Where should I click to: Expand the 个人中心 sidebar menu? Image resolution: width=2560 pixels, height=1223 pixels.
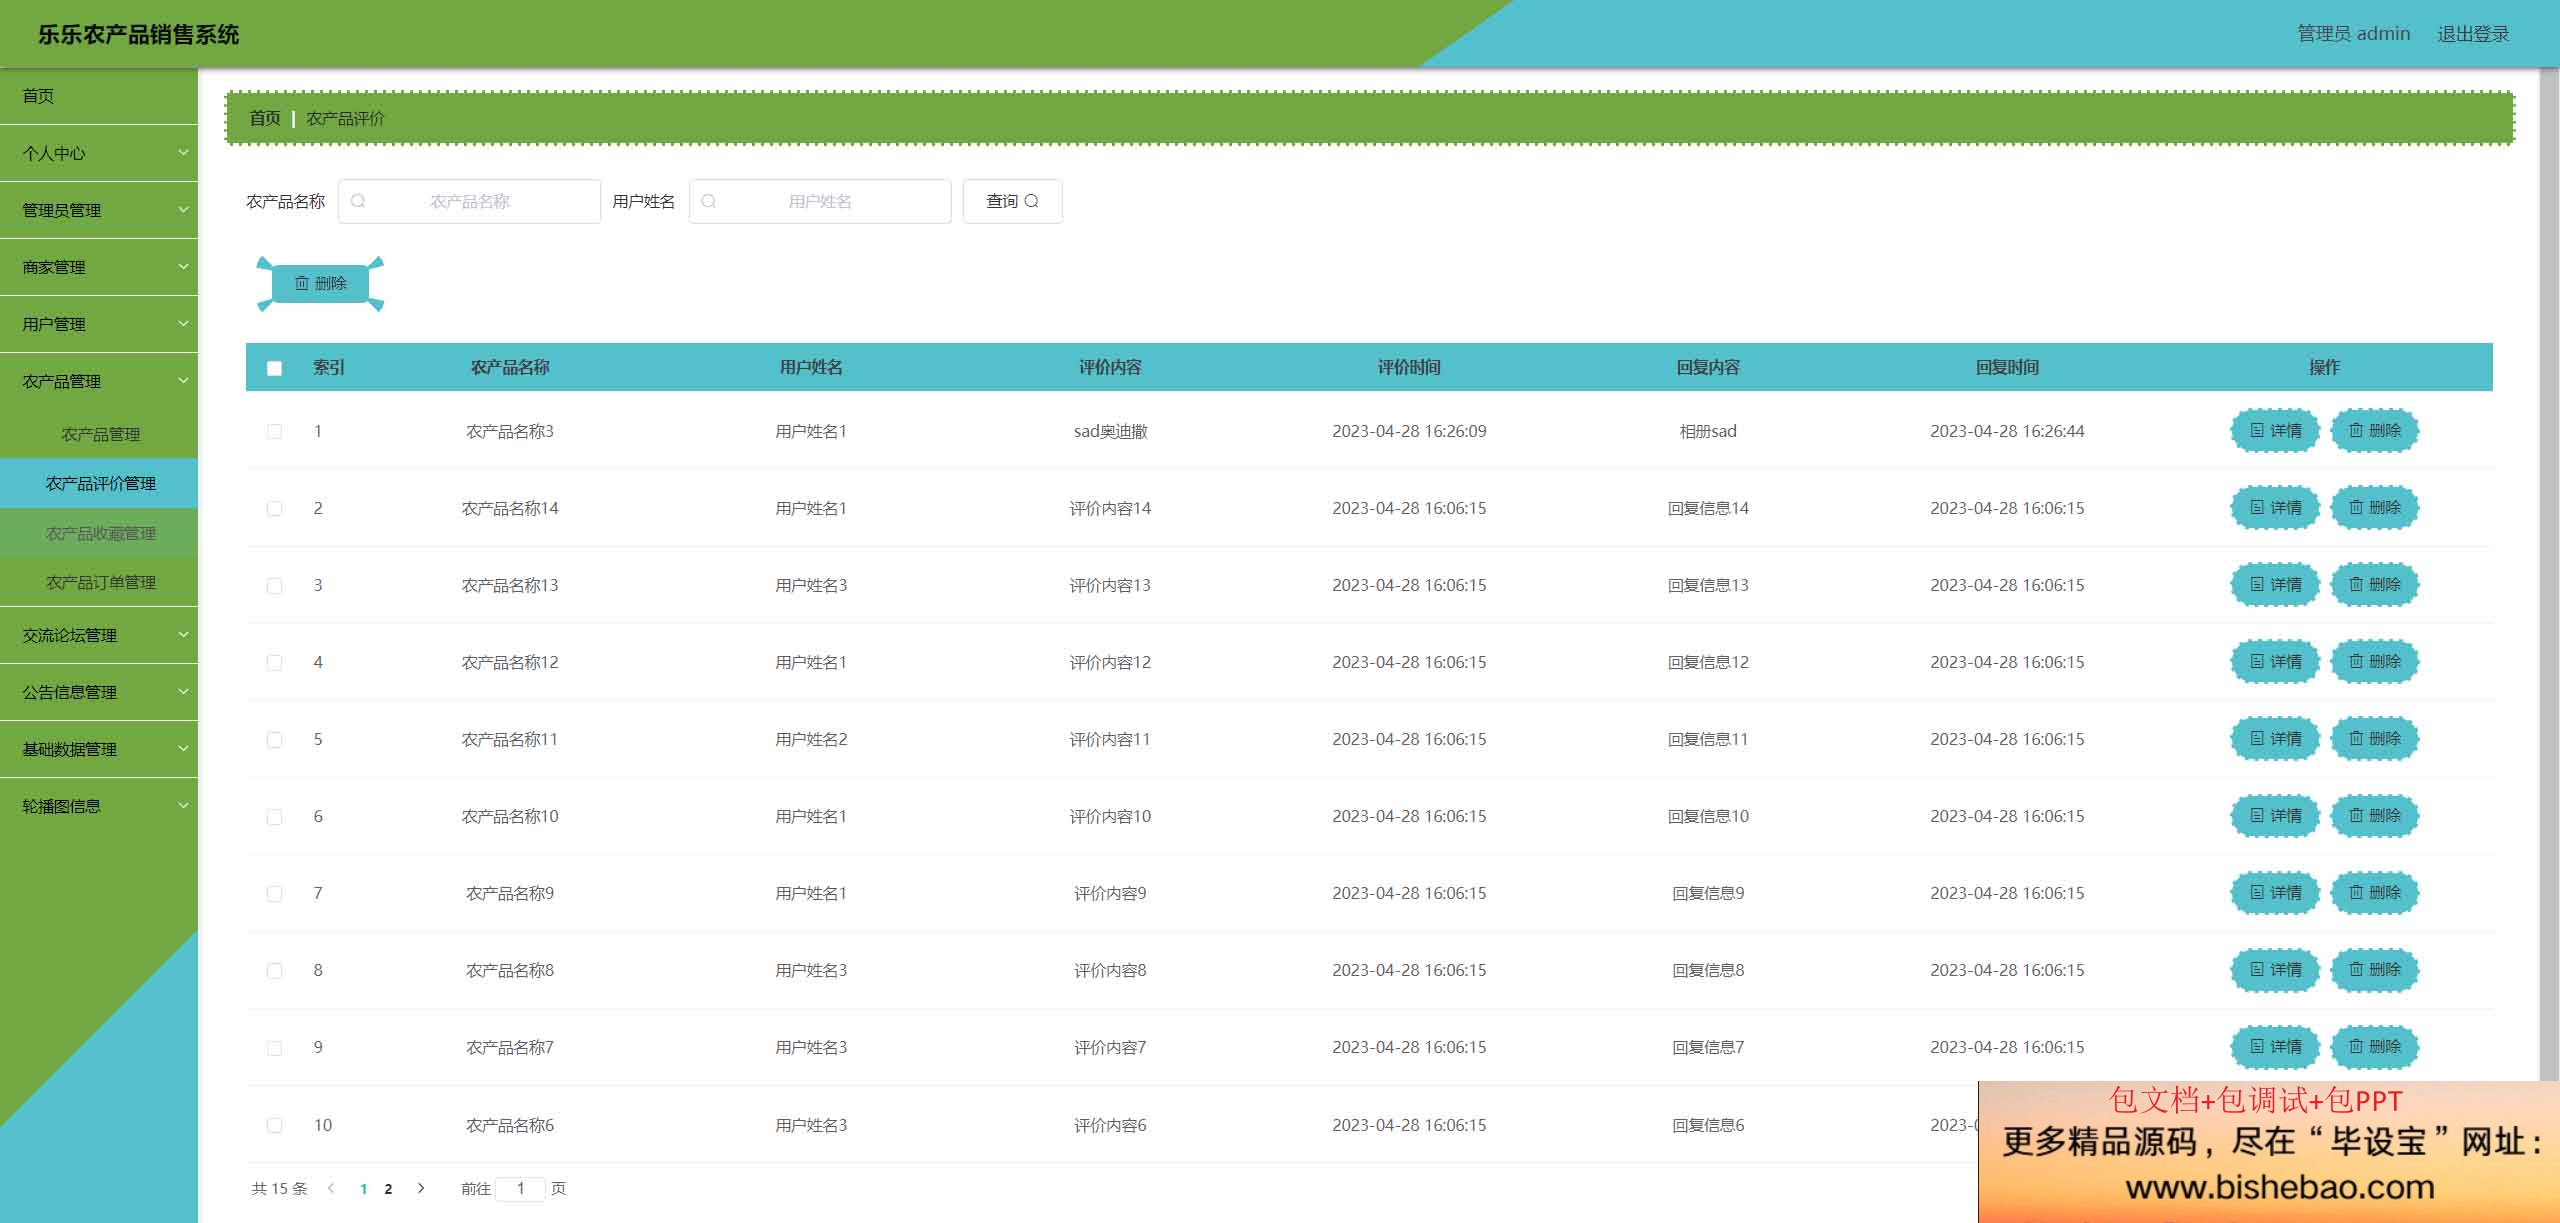pyautogui.click(x=99, y=153)
